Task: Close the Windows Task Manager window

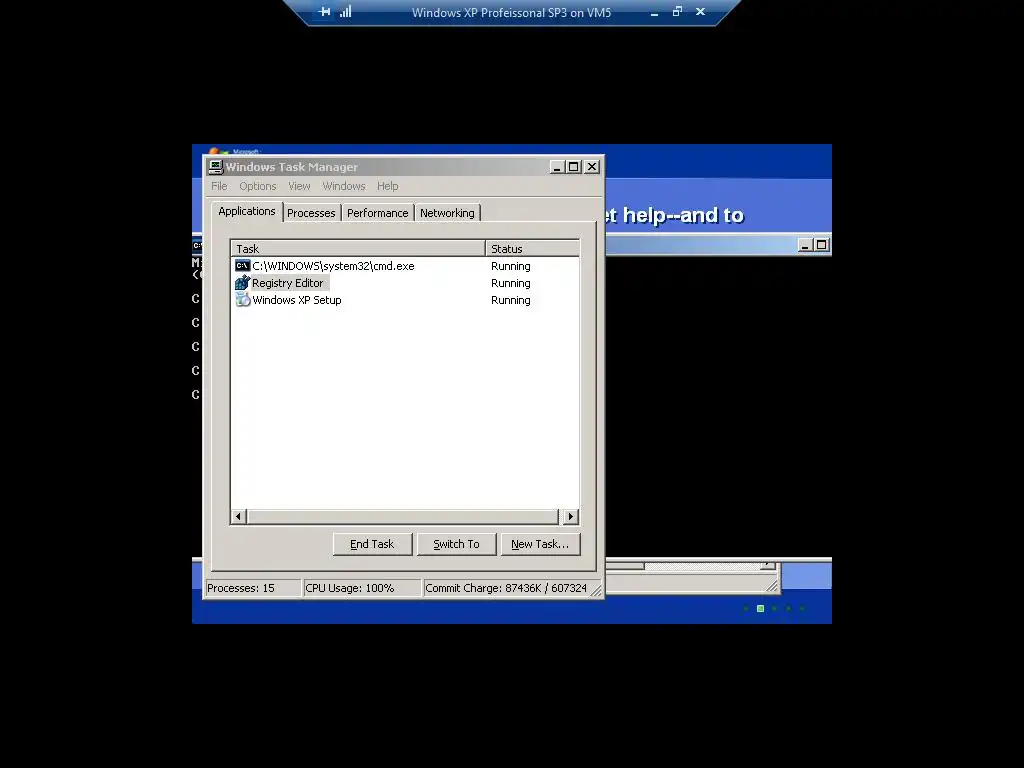Action: click(x=592, y=167)
